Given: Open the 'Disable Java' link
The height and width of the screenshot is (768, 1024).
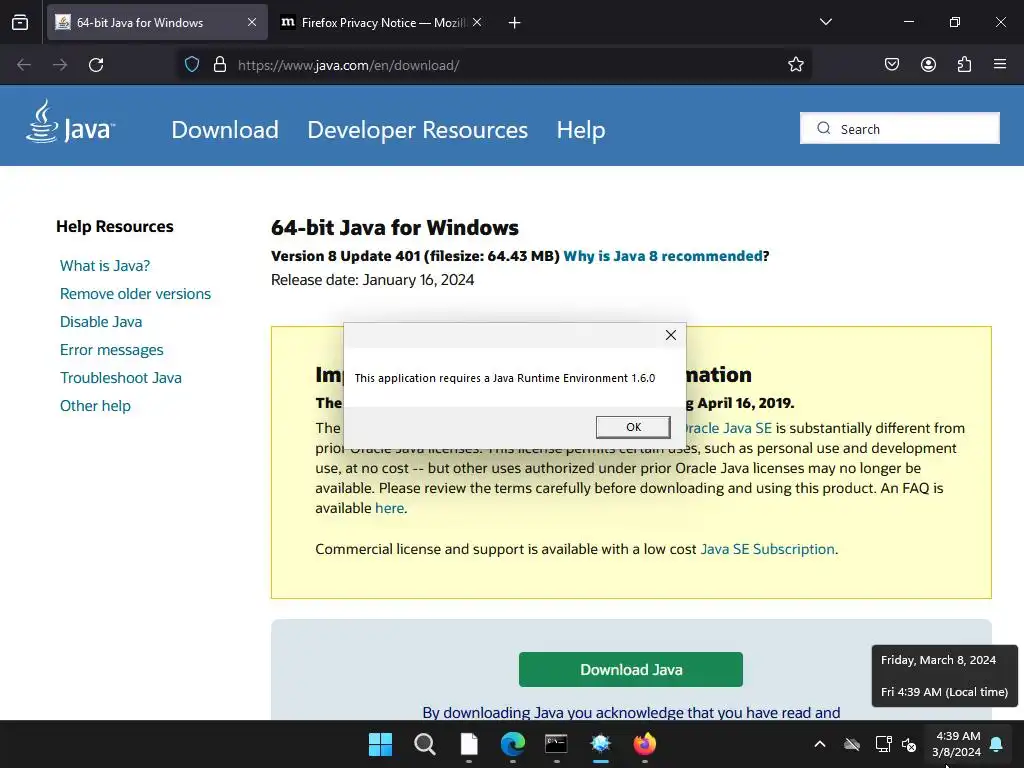Looking at the screenshot, I should tap(101, 322).
